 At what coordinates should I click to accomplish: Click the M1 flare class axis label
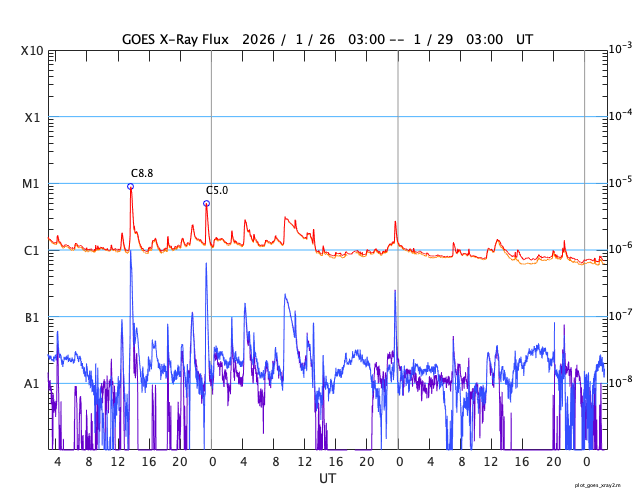[31, 184]
